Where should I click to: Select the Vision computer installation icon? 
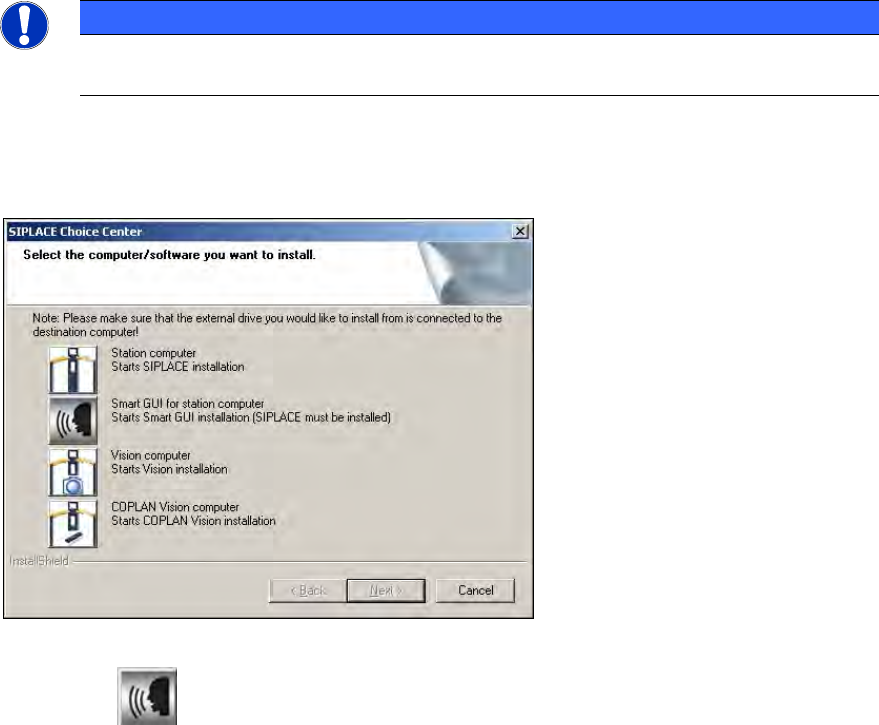point(73,472)
